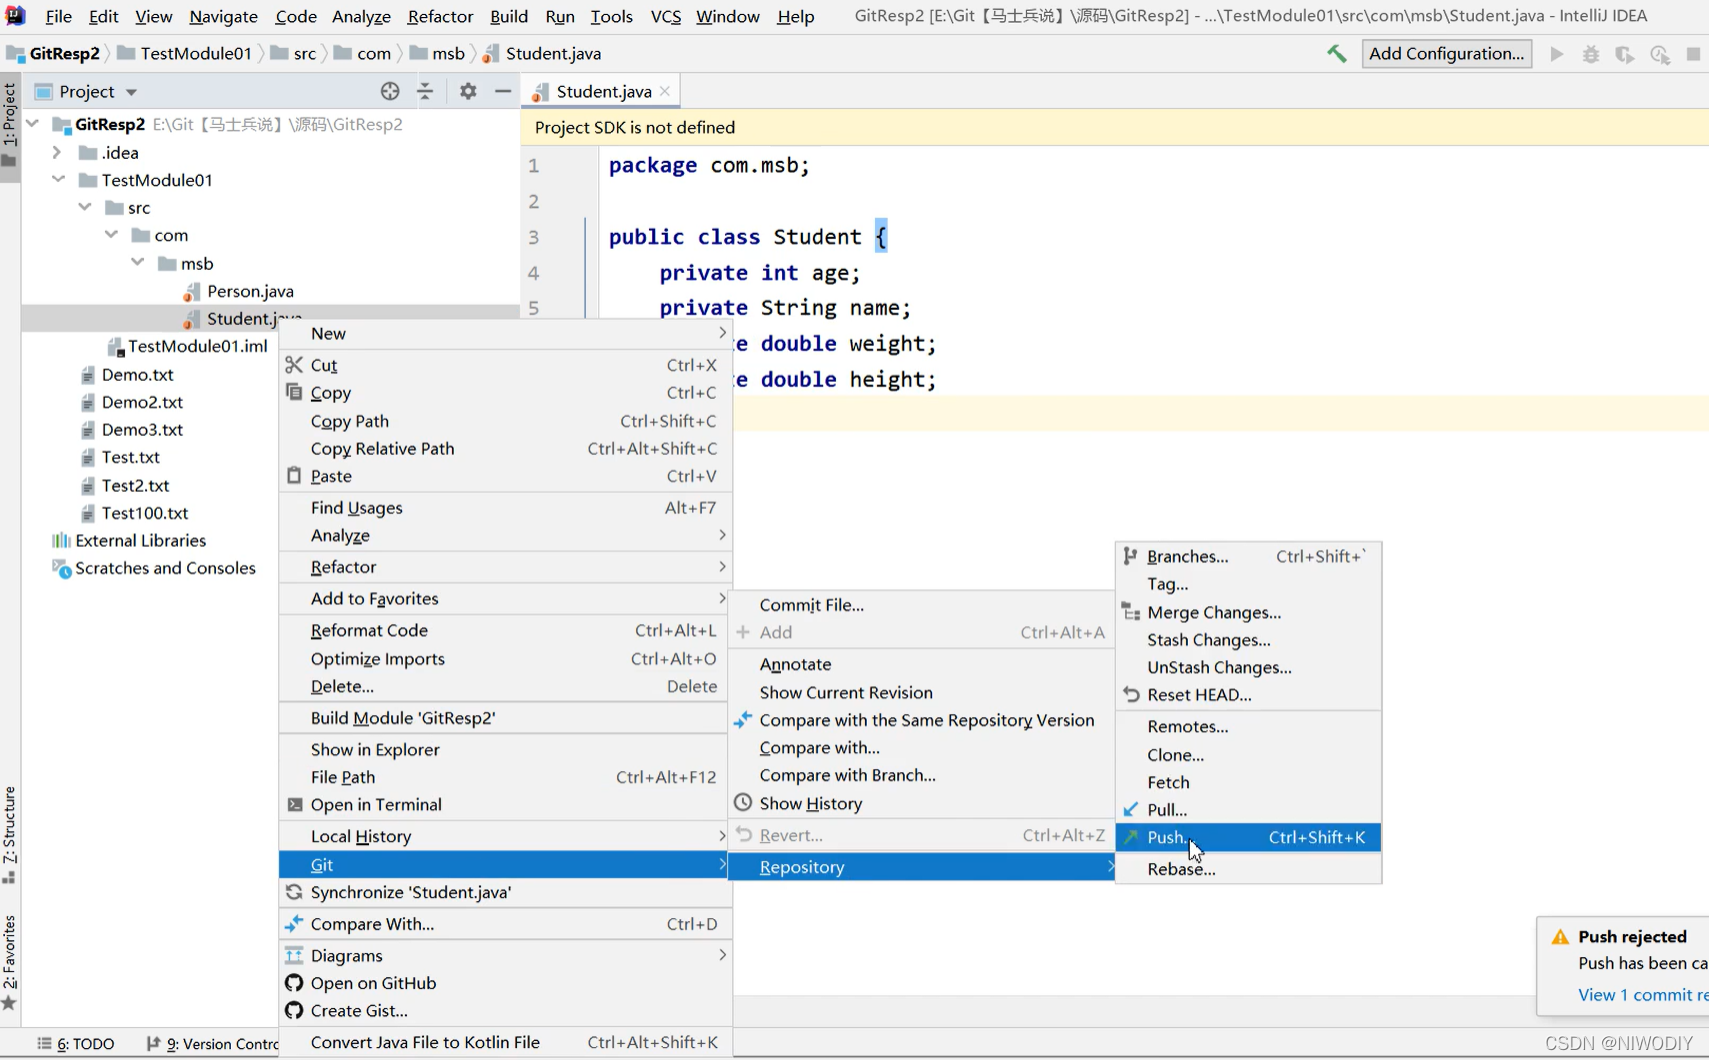Open the Refactor submenu in context menu
Image resolution: width=1709 pixels, height=1060 pixels.
pos(505,567)
